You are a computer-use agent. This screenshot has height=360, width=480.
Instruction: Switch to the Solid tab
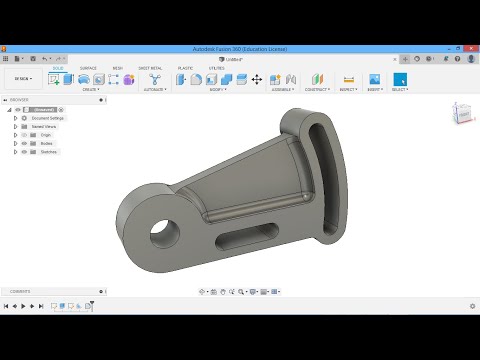(58, 68)
